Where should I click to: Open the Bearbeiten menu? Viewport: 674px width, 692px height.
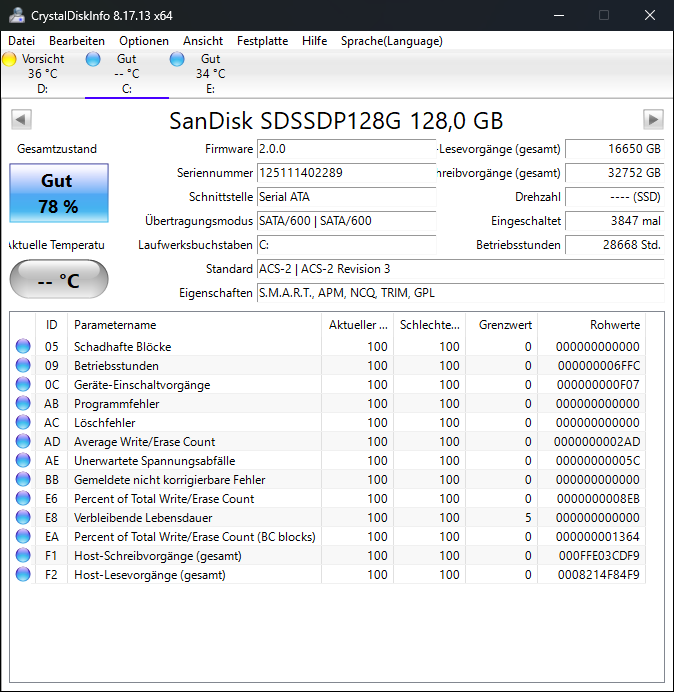[77, 41]
